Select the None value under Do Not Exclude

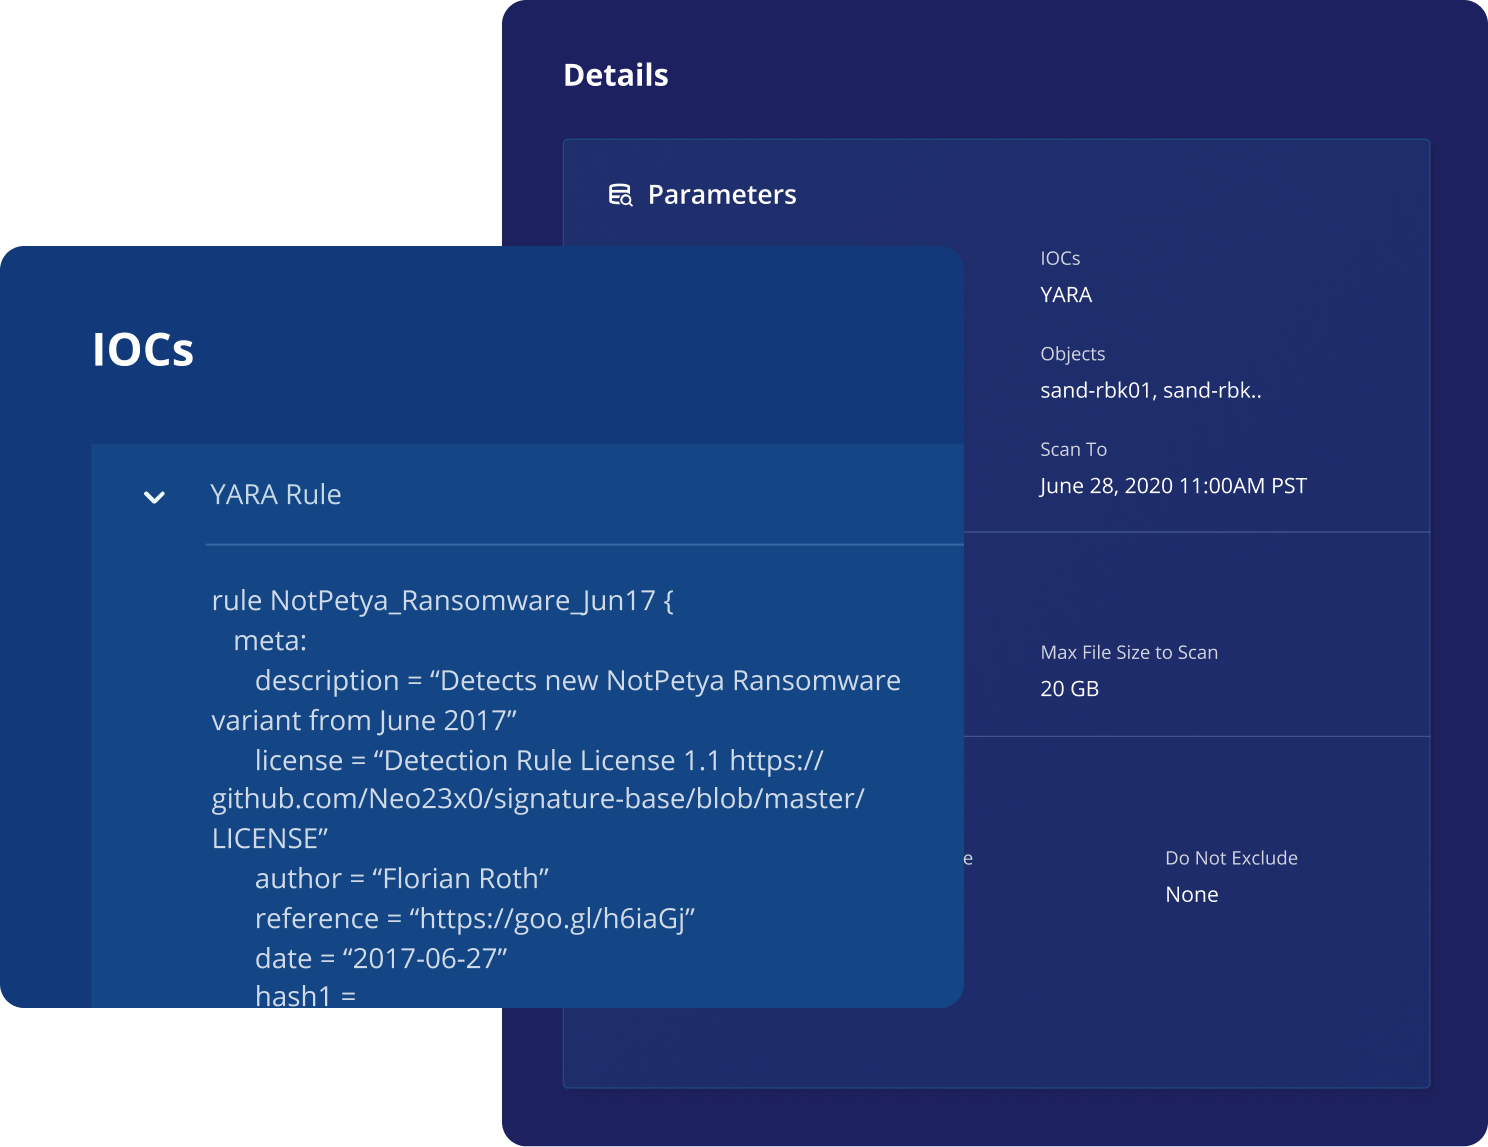pos(1191,895)
